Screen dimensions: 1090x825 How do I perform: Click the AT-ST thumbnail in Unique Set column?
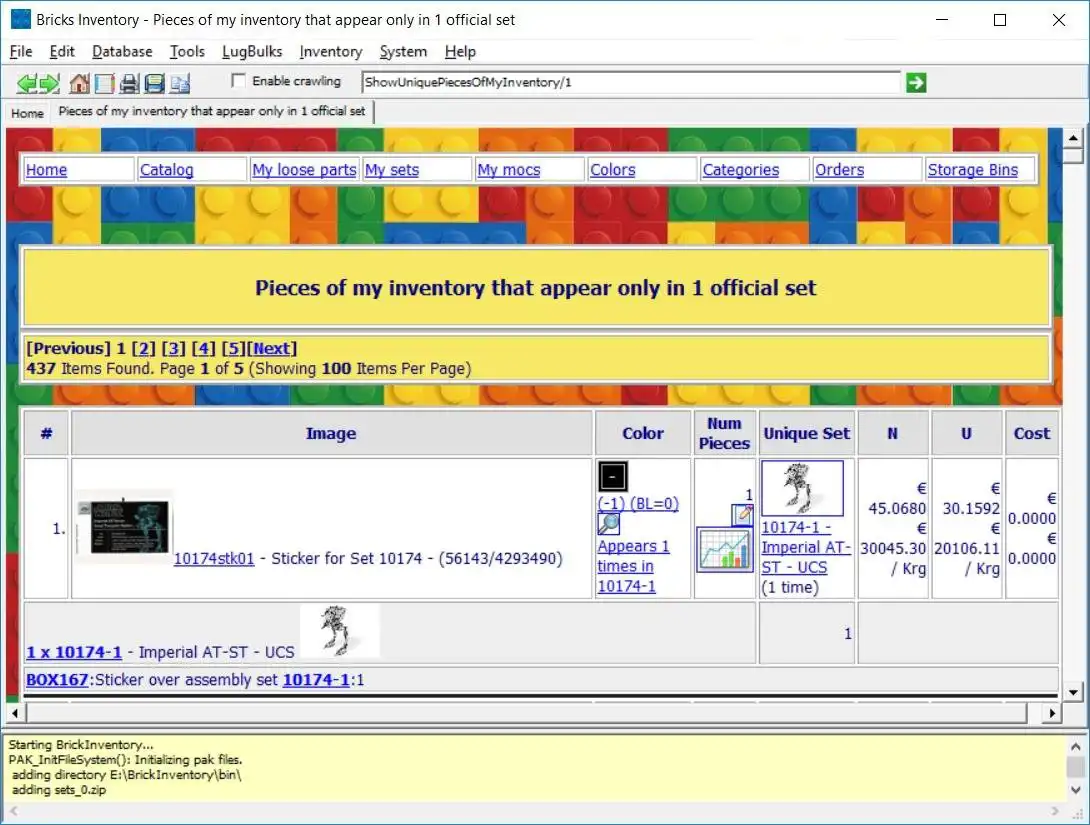pyautogui.click(x=802, y=488)
